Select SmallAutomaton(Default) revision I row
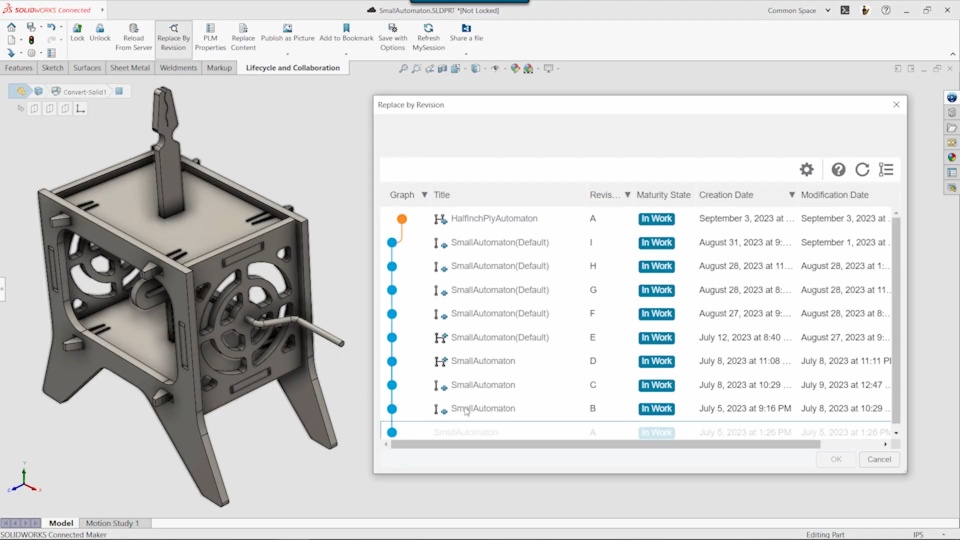The width and height of the screenshot is (960, 540). coord(636,242)
